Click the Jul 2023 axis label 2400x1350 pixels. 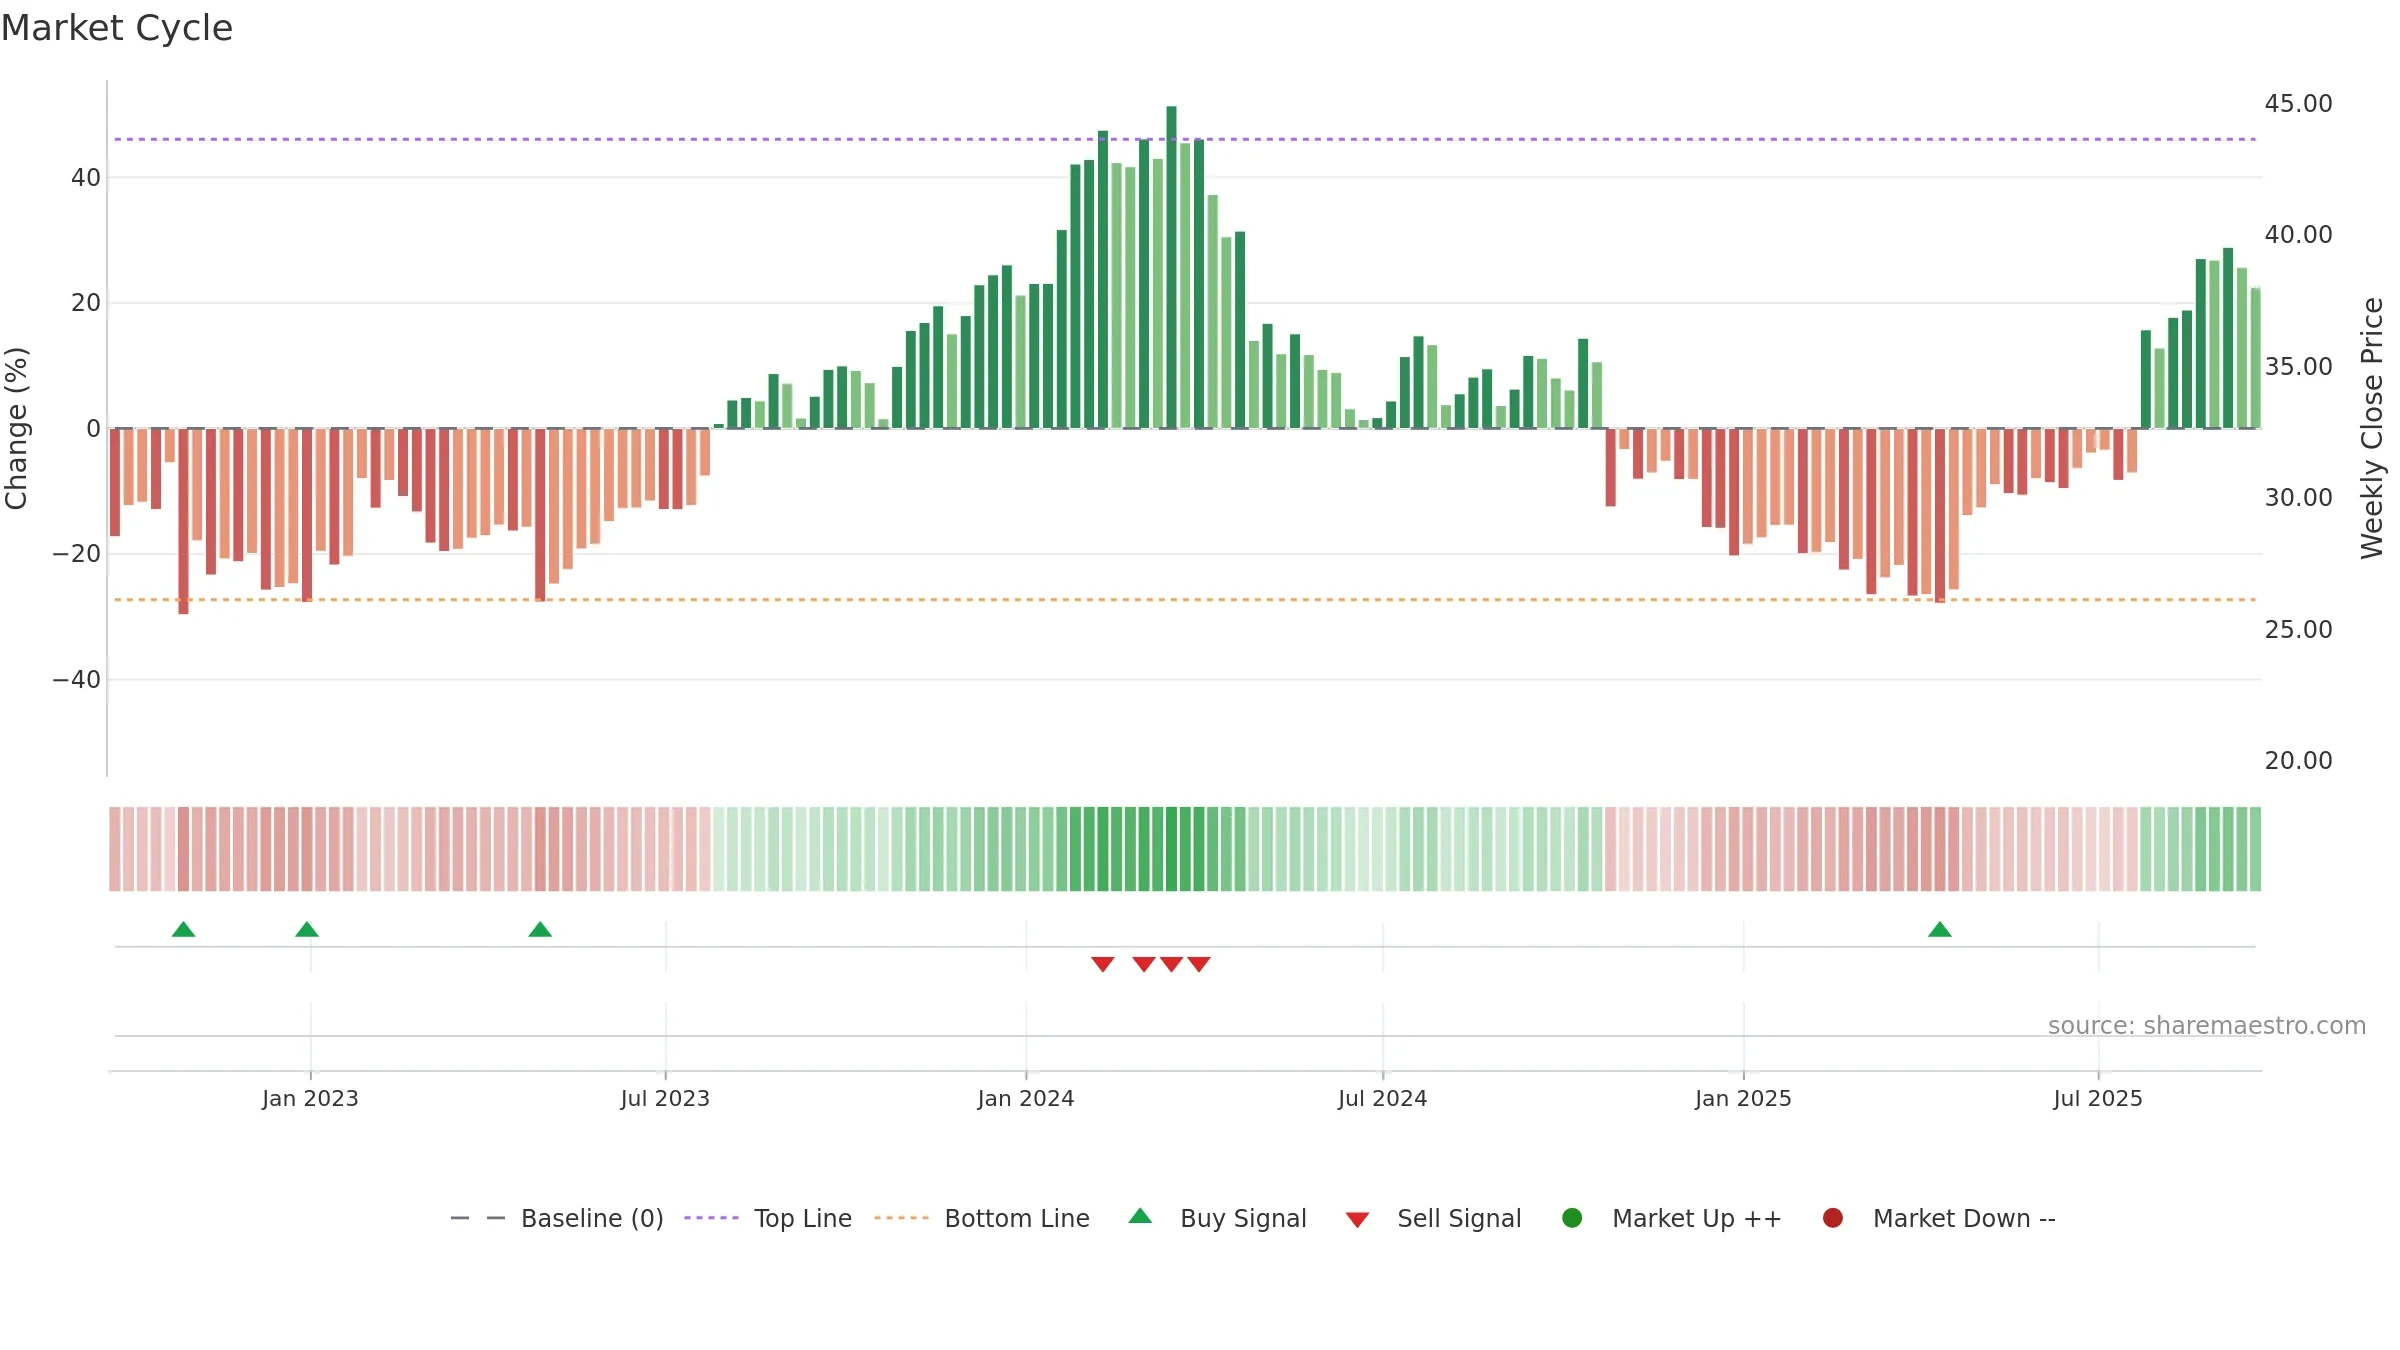[x=665, y=1099]
